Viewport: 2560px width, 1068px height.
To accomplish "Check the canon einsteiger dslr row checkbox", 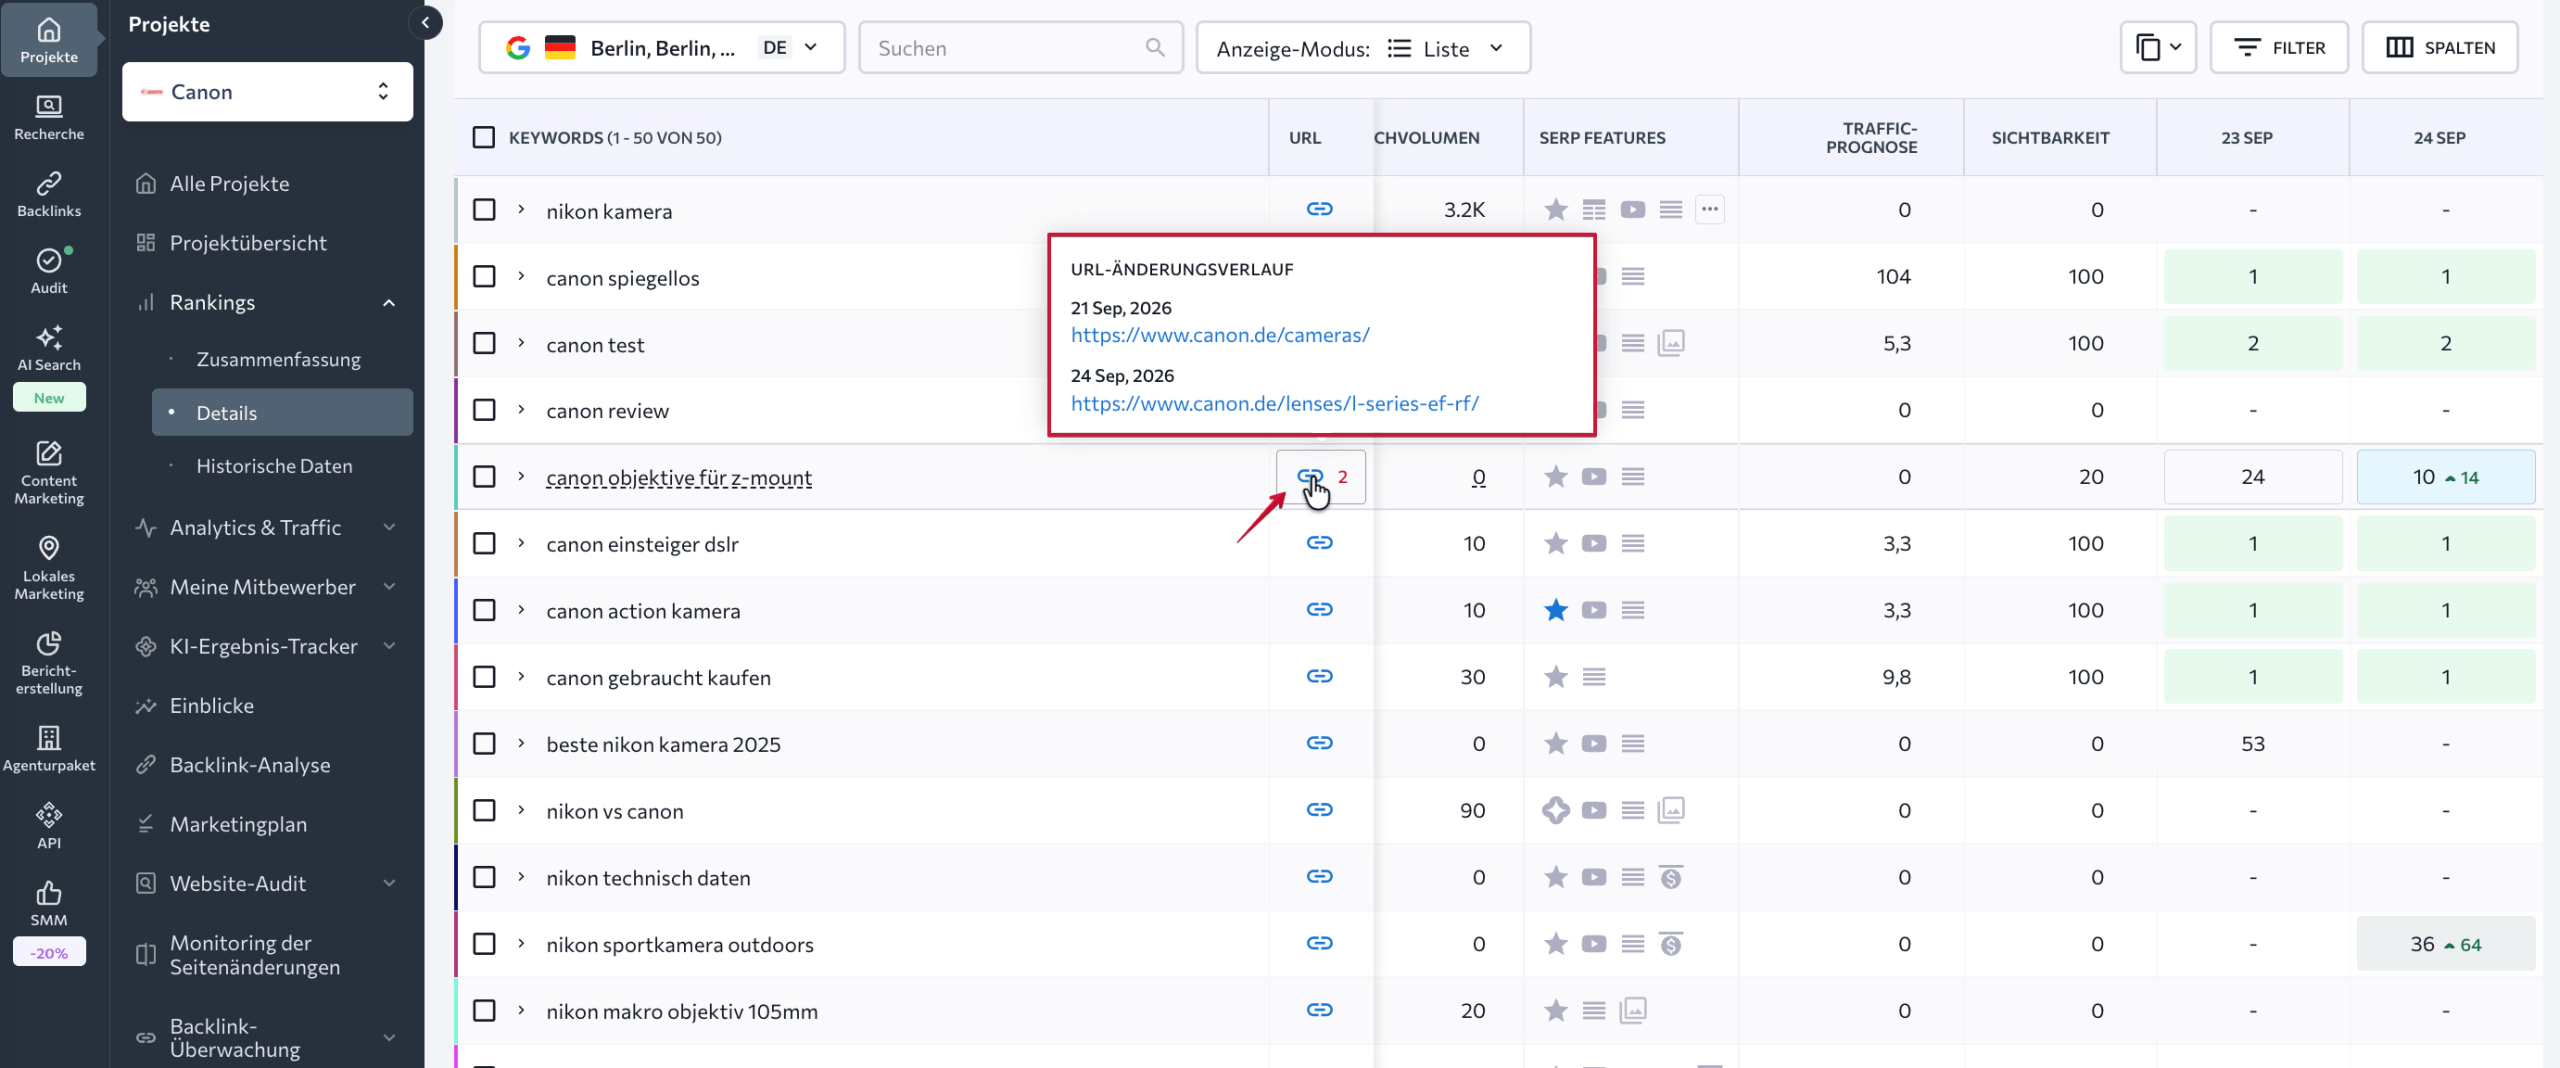I will tap(483, 543).
